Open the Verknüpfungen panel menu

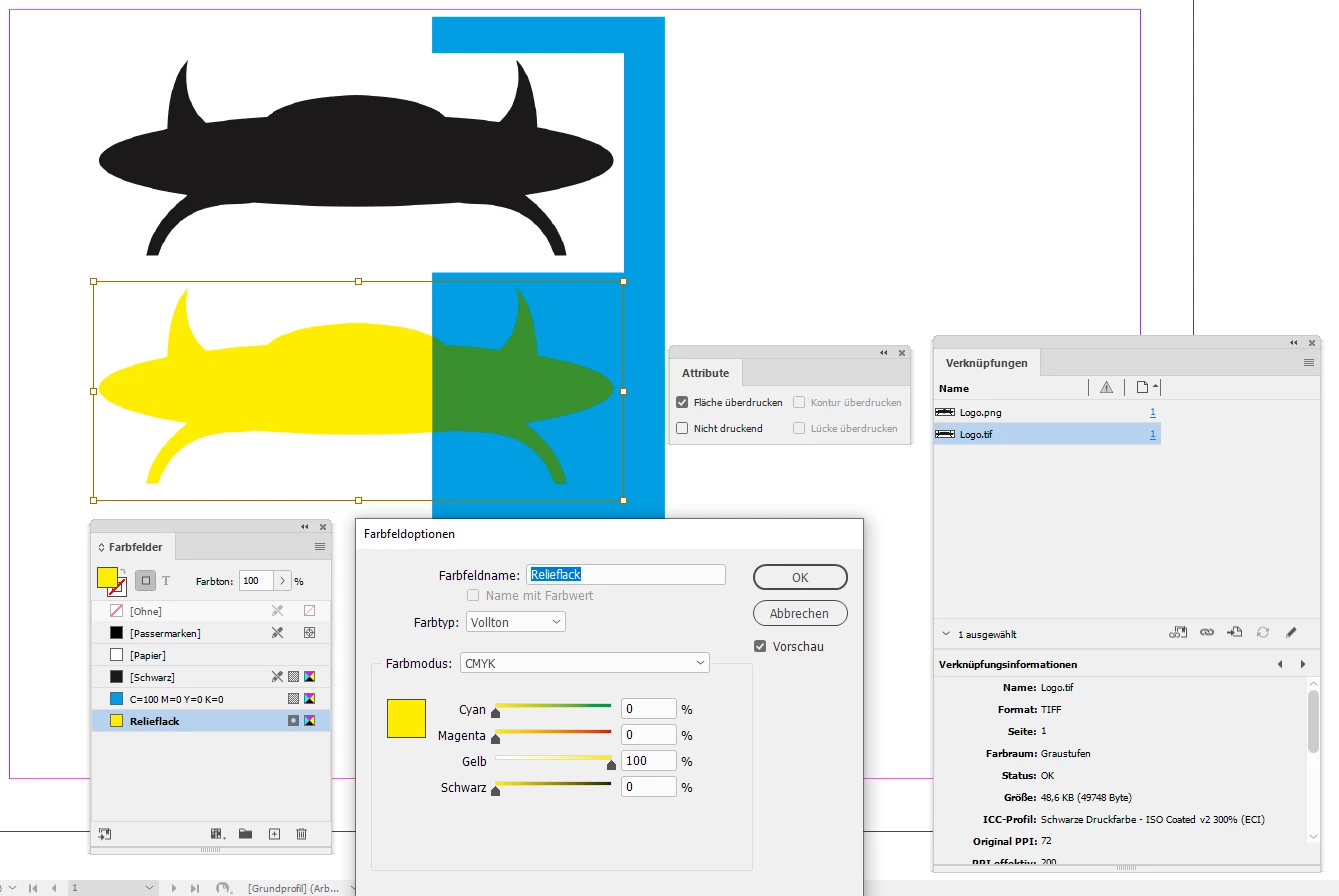1309,363
